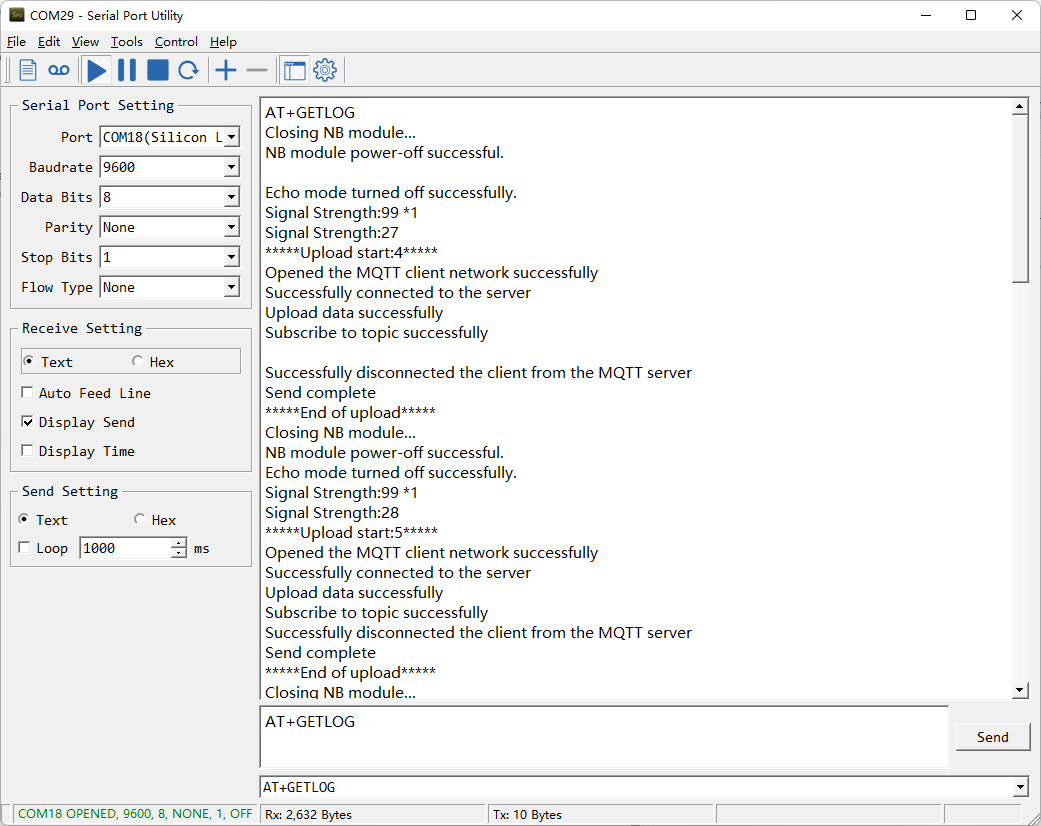This screenshot has width=1041, height=826.
Task: Click the Stop toolbar button
Action: (x=157, y=70)
